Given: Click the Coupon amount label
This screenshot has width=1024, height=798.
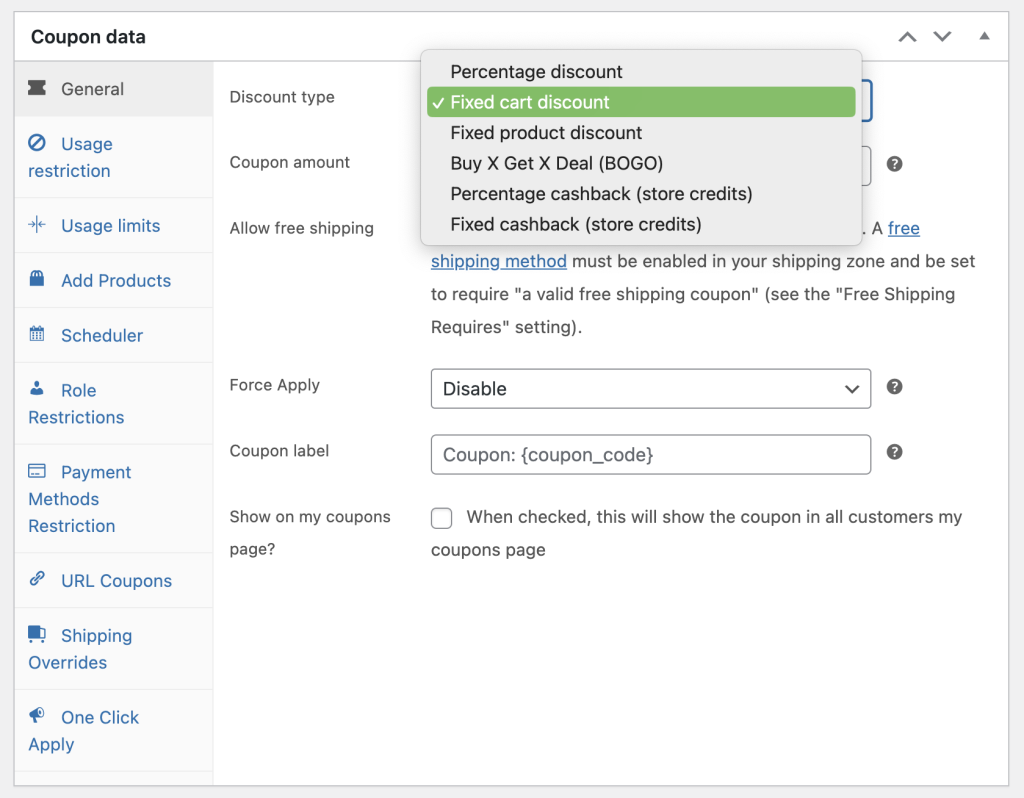Looking at the screenshot, I should click(290, 162).
